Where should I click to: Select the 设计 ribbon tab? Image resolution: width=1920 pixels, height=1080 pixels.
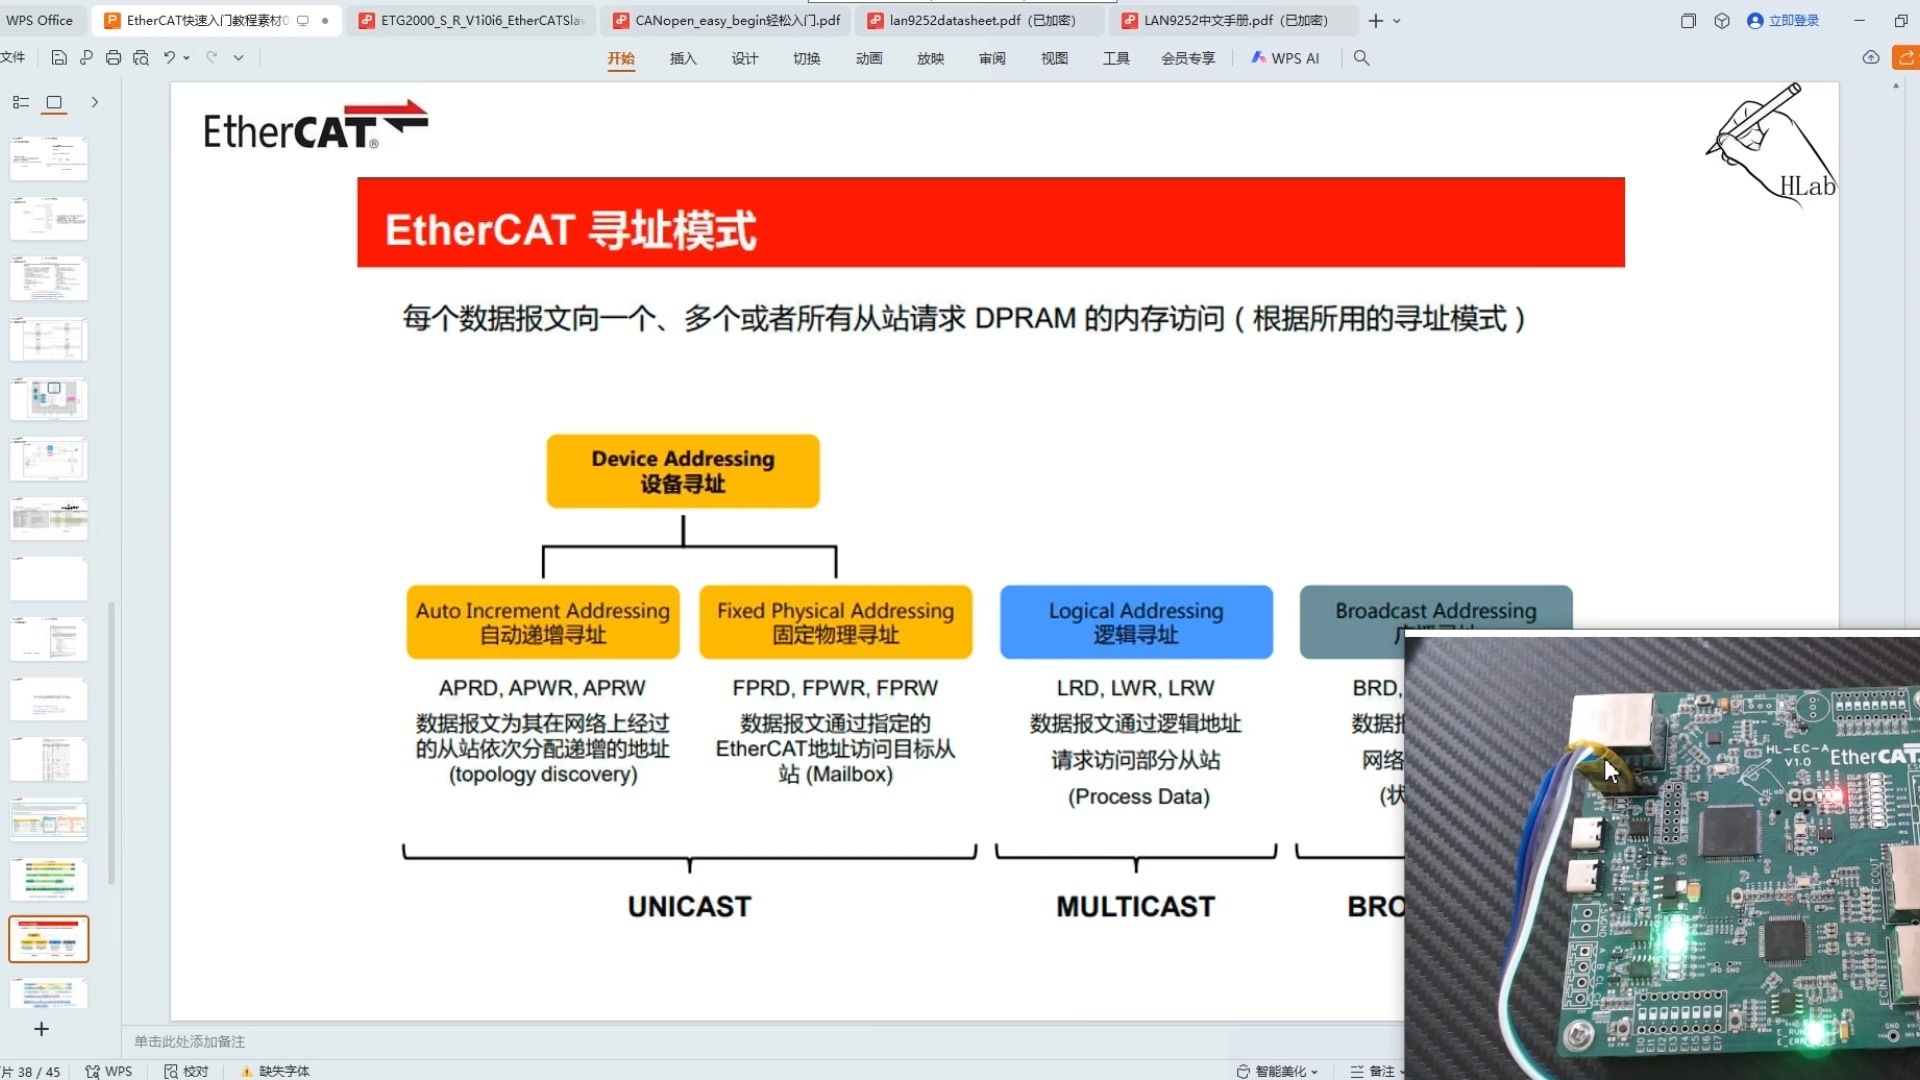point(745,58)
